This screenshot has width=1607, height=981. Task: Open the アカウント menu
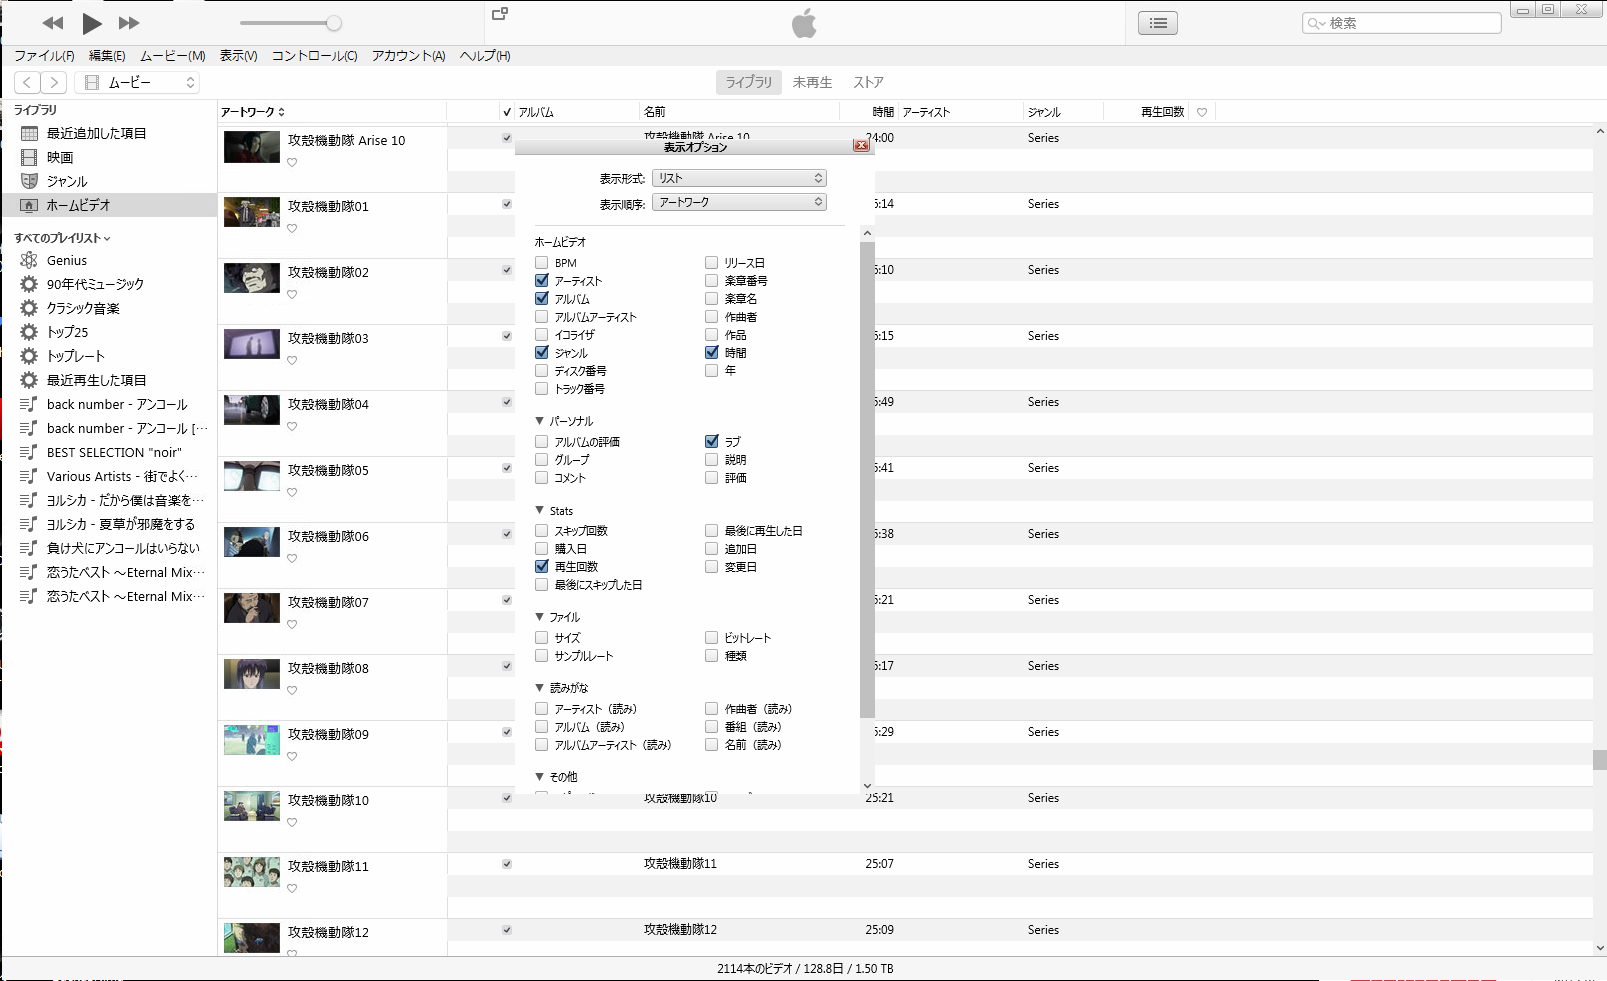coord(409,56)
